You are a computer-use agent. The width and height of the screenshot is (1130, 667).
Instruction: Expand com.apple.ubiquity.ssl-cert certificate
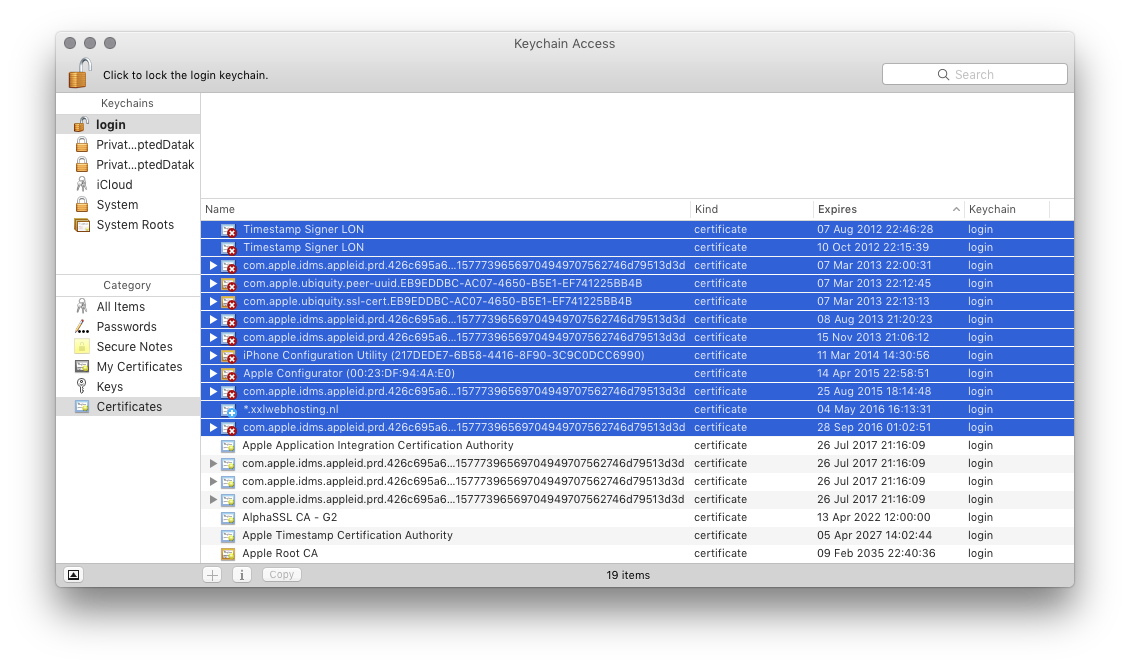213,301
